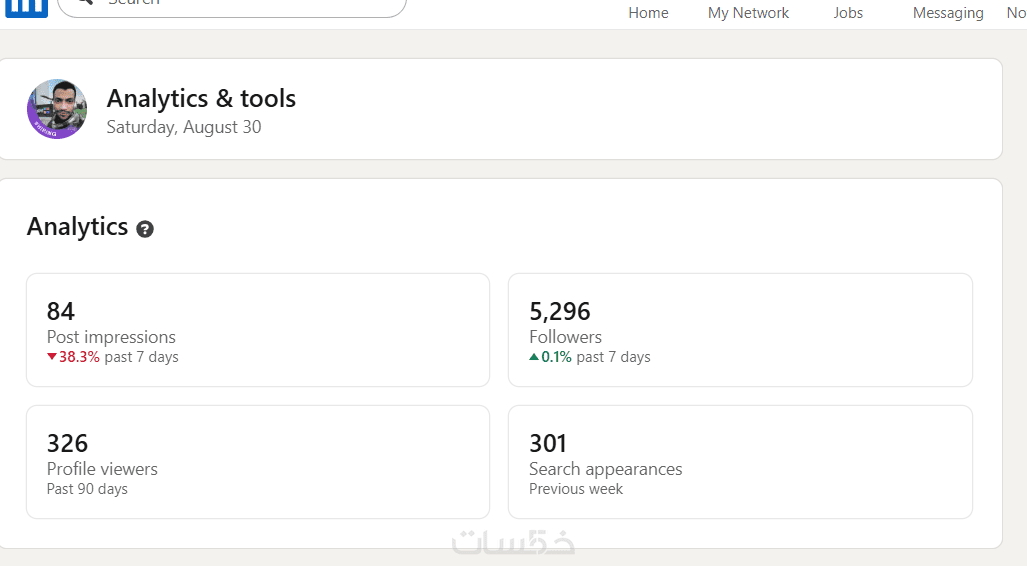Click the 38.3% post impressions change
Screen dimensions: 1027x566
click(79, 357)
